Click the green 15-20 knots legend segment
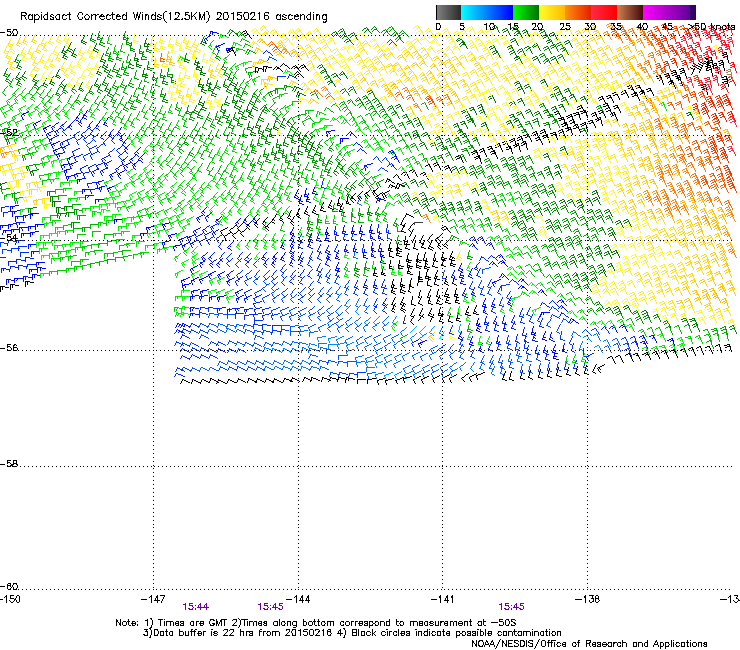This screenshot has height=650, width=740. [526, 12]
